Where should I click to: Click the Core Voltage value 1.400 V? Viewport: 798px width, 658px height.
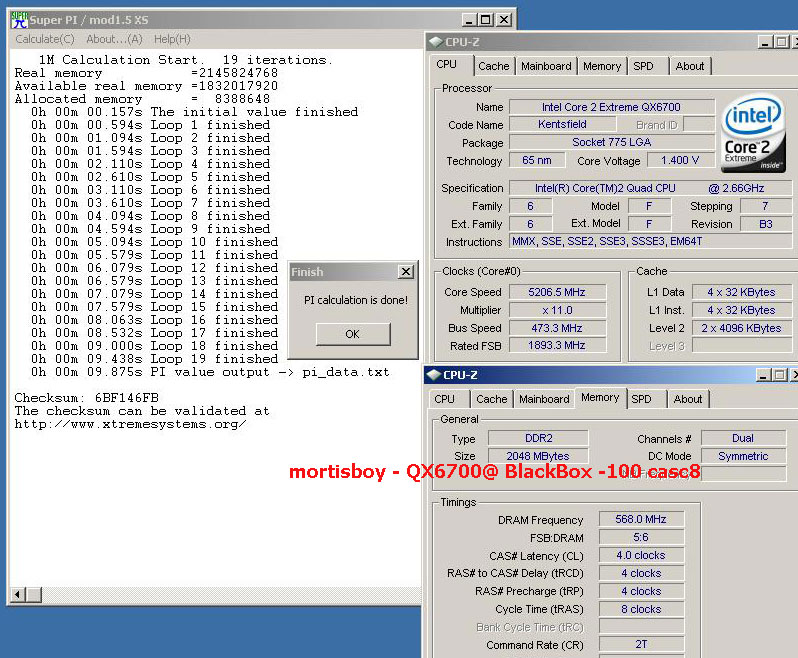pos(680,160)
